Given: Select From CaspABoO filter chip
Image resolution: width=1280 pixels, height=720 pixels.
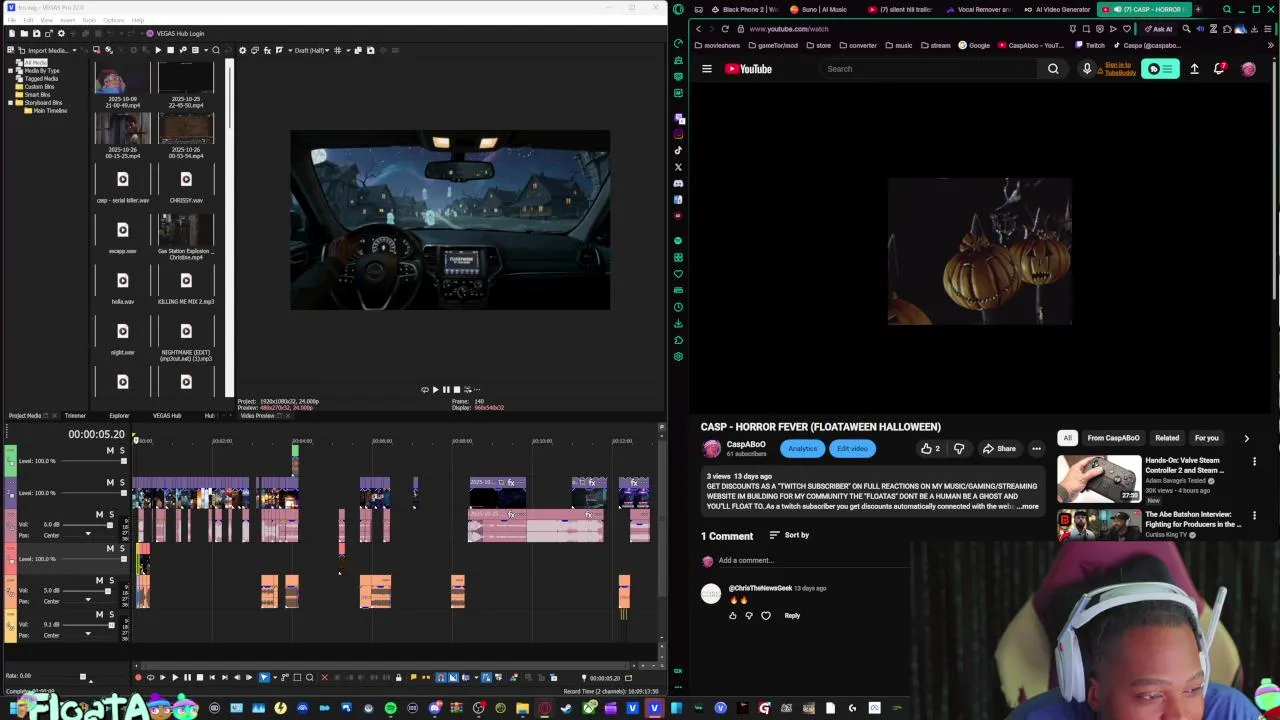Looking at the screenshot, I should point(1113,438).
